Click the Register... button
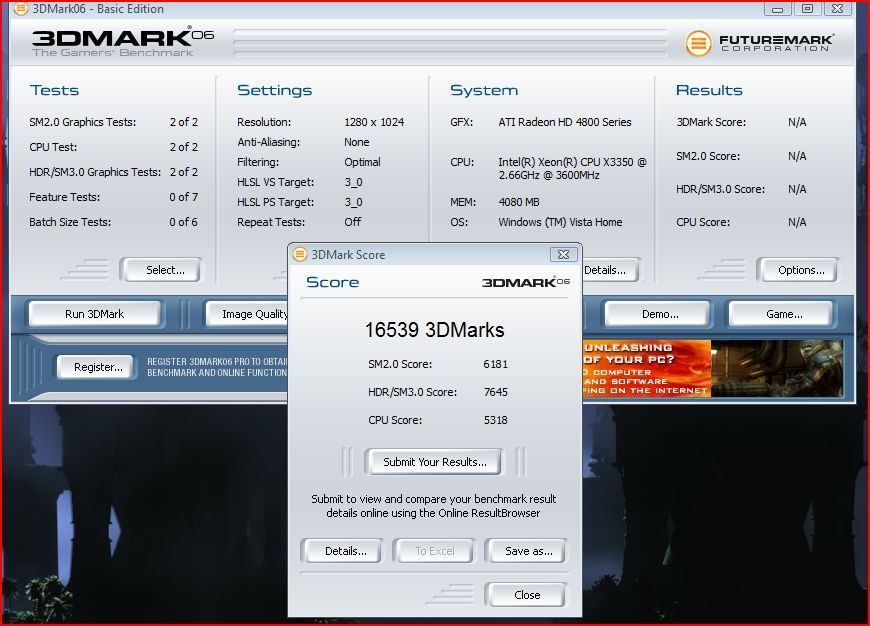 pos(95,367)
